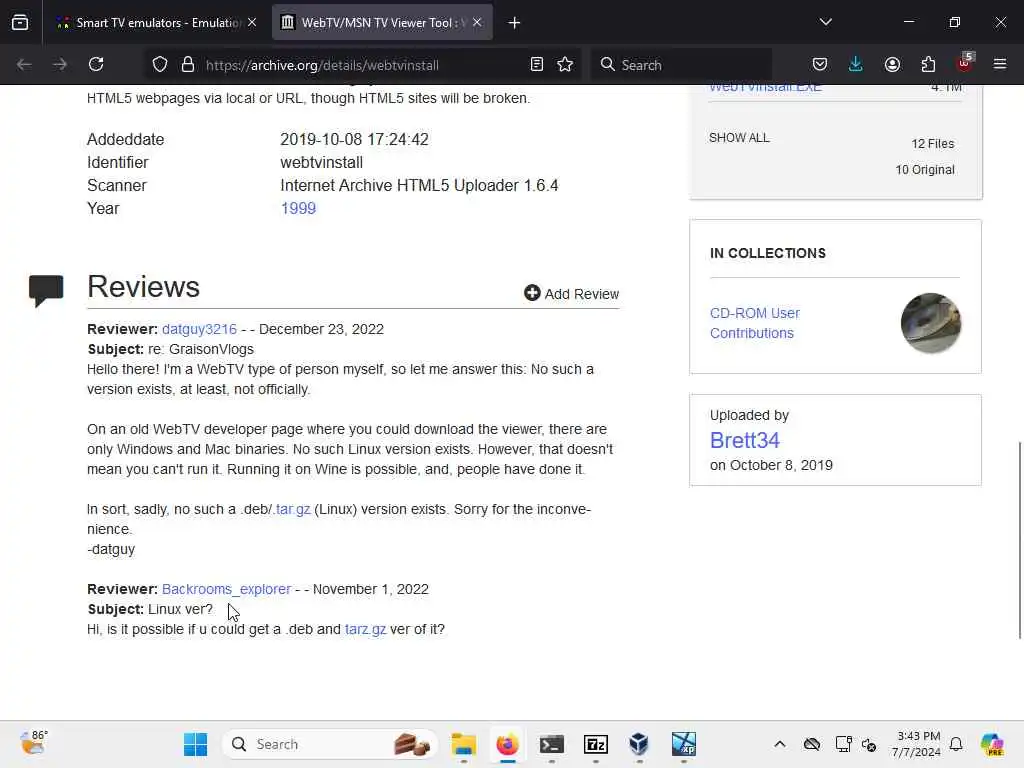Close the Smart TV emulators tab
The height and width of the screenshot is (768, 1024).
252,23
